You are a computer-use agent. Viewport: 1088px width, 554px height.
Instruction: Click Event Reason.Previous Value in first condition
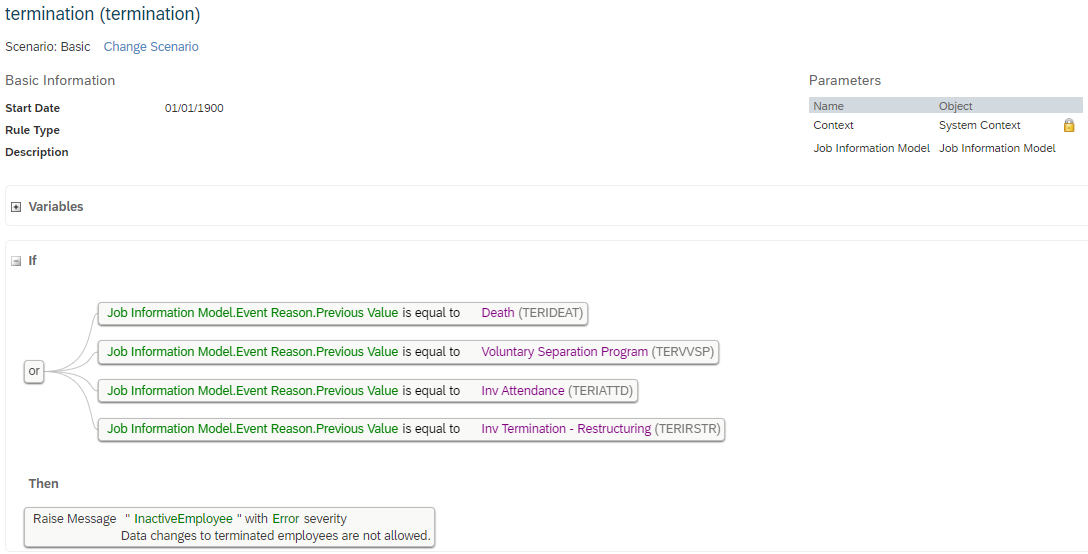click(317, 312)
